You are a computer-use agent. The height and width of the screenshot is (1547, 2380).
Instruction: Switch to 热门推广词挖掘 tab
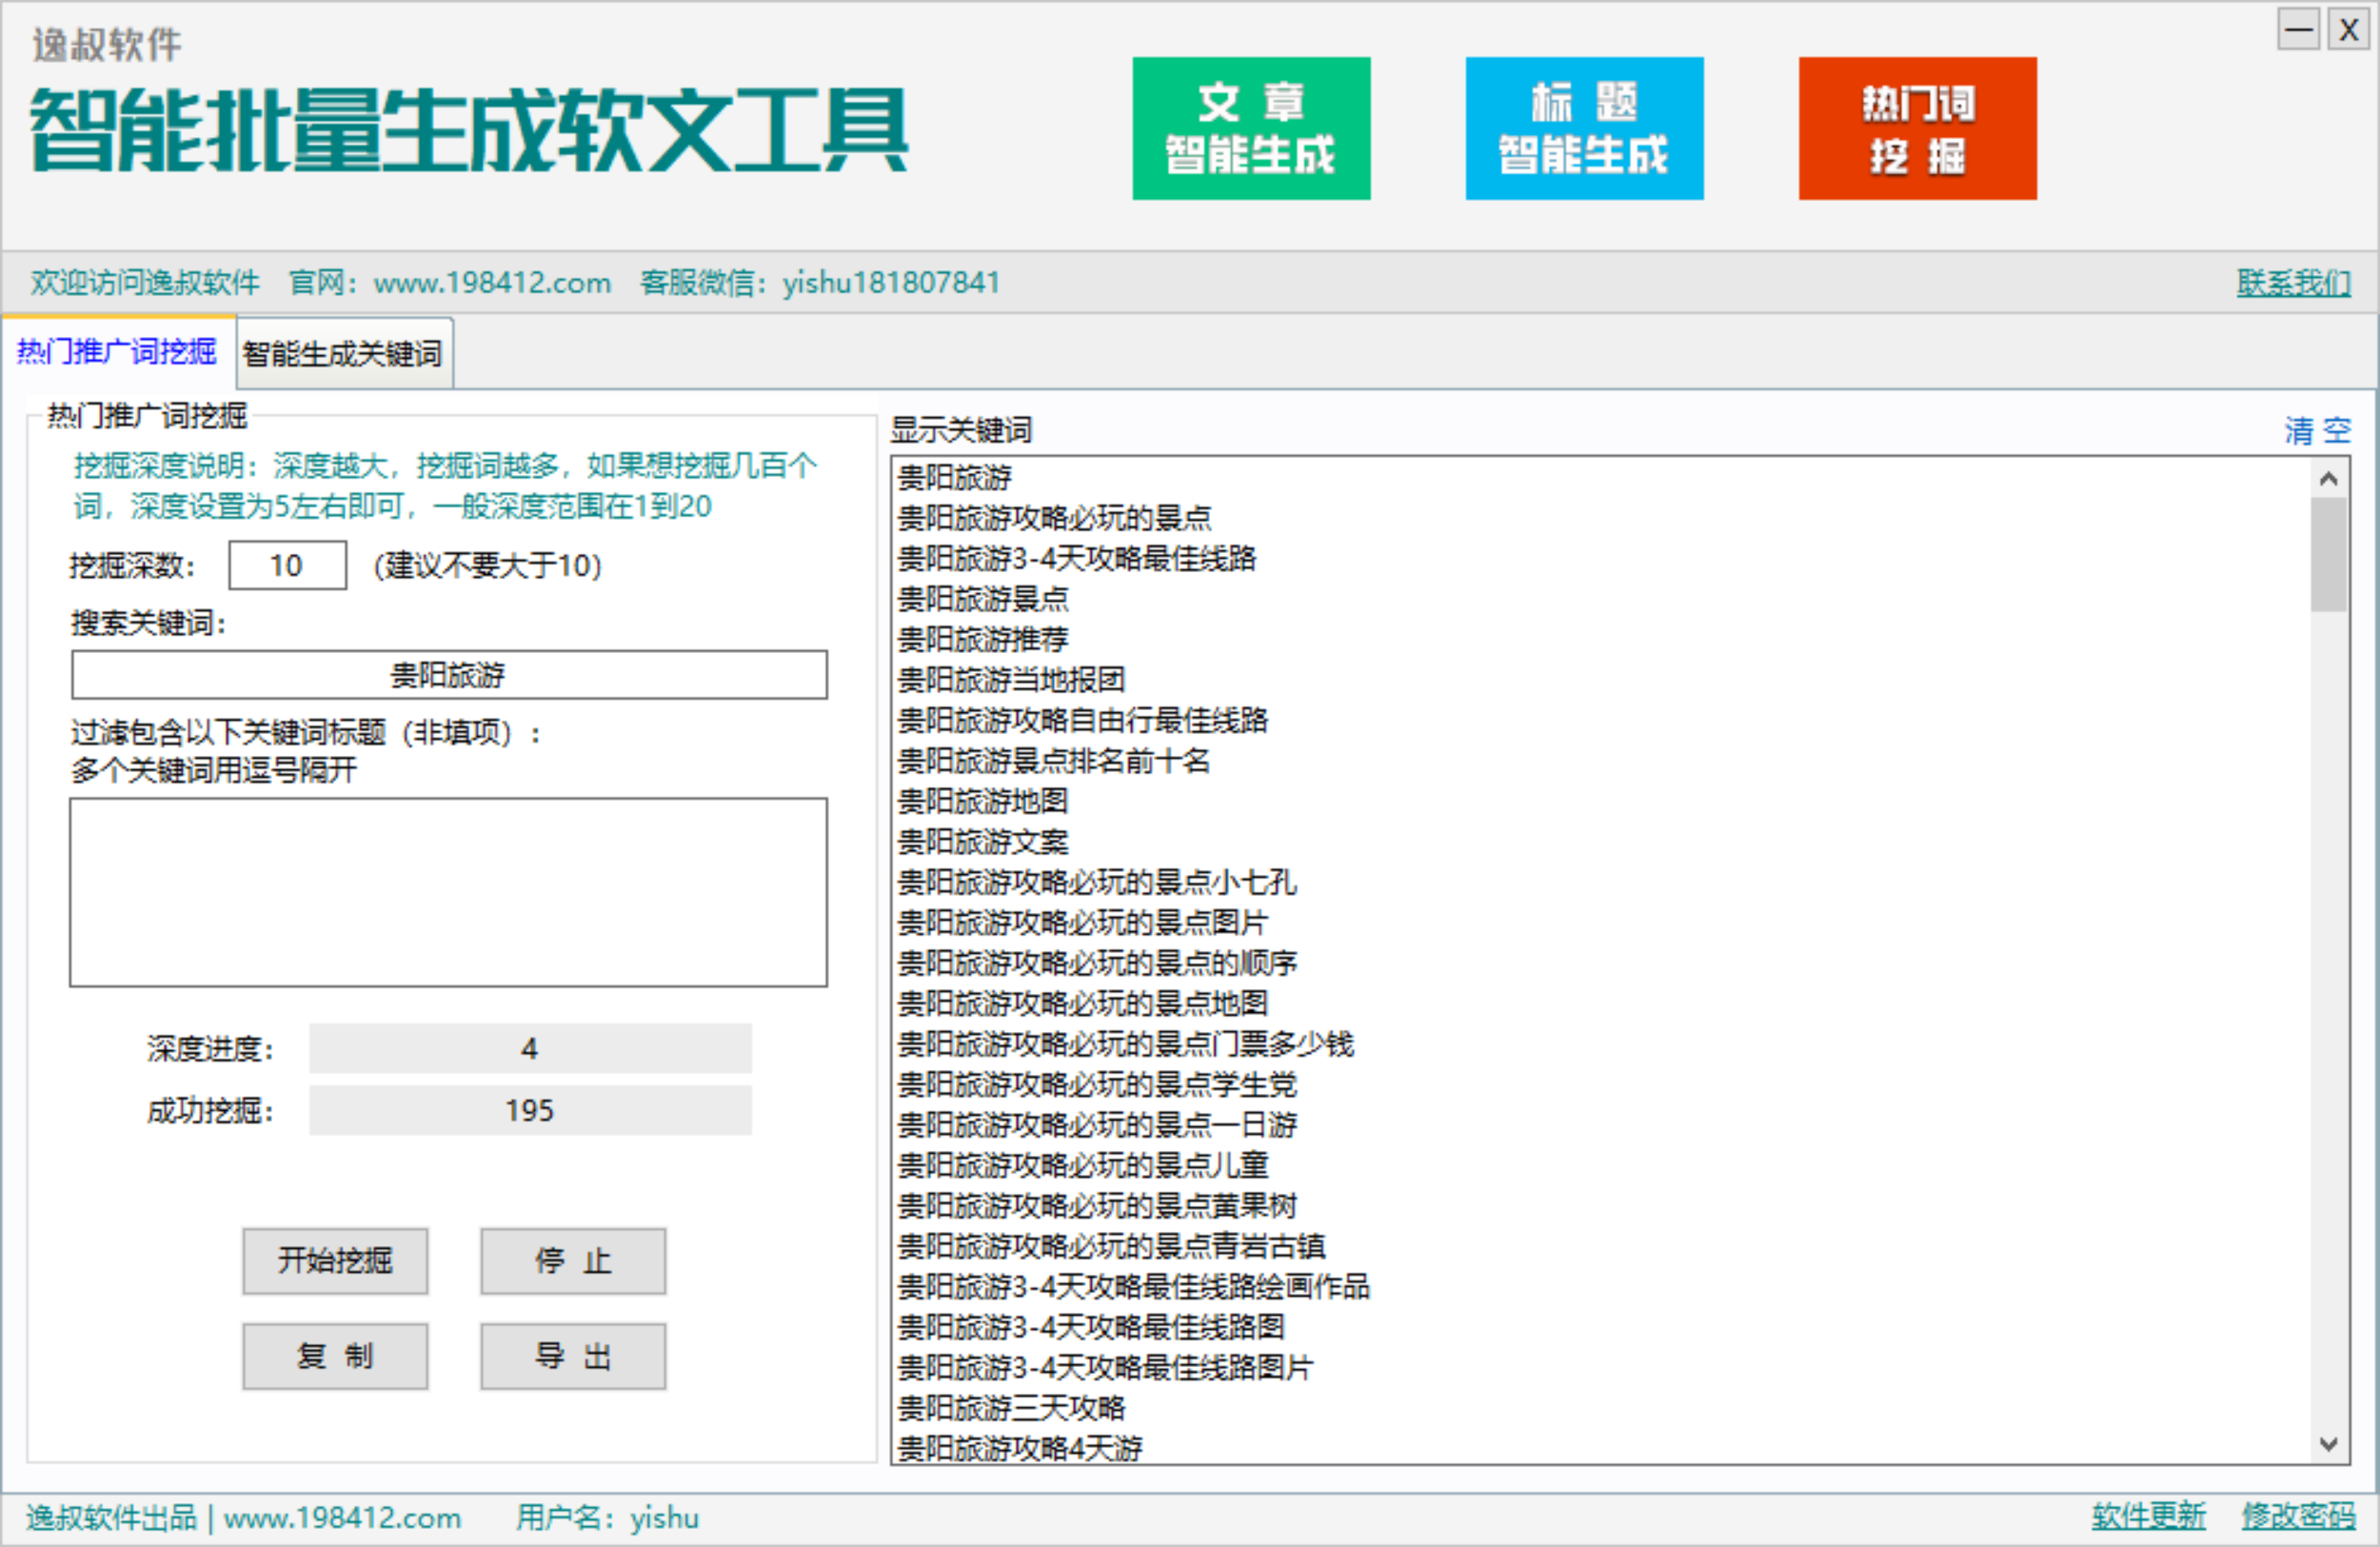(117, 352)
